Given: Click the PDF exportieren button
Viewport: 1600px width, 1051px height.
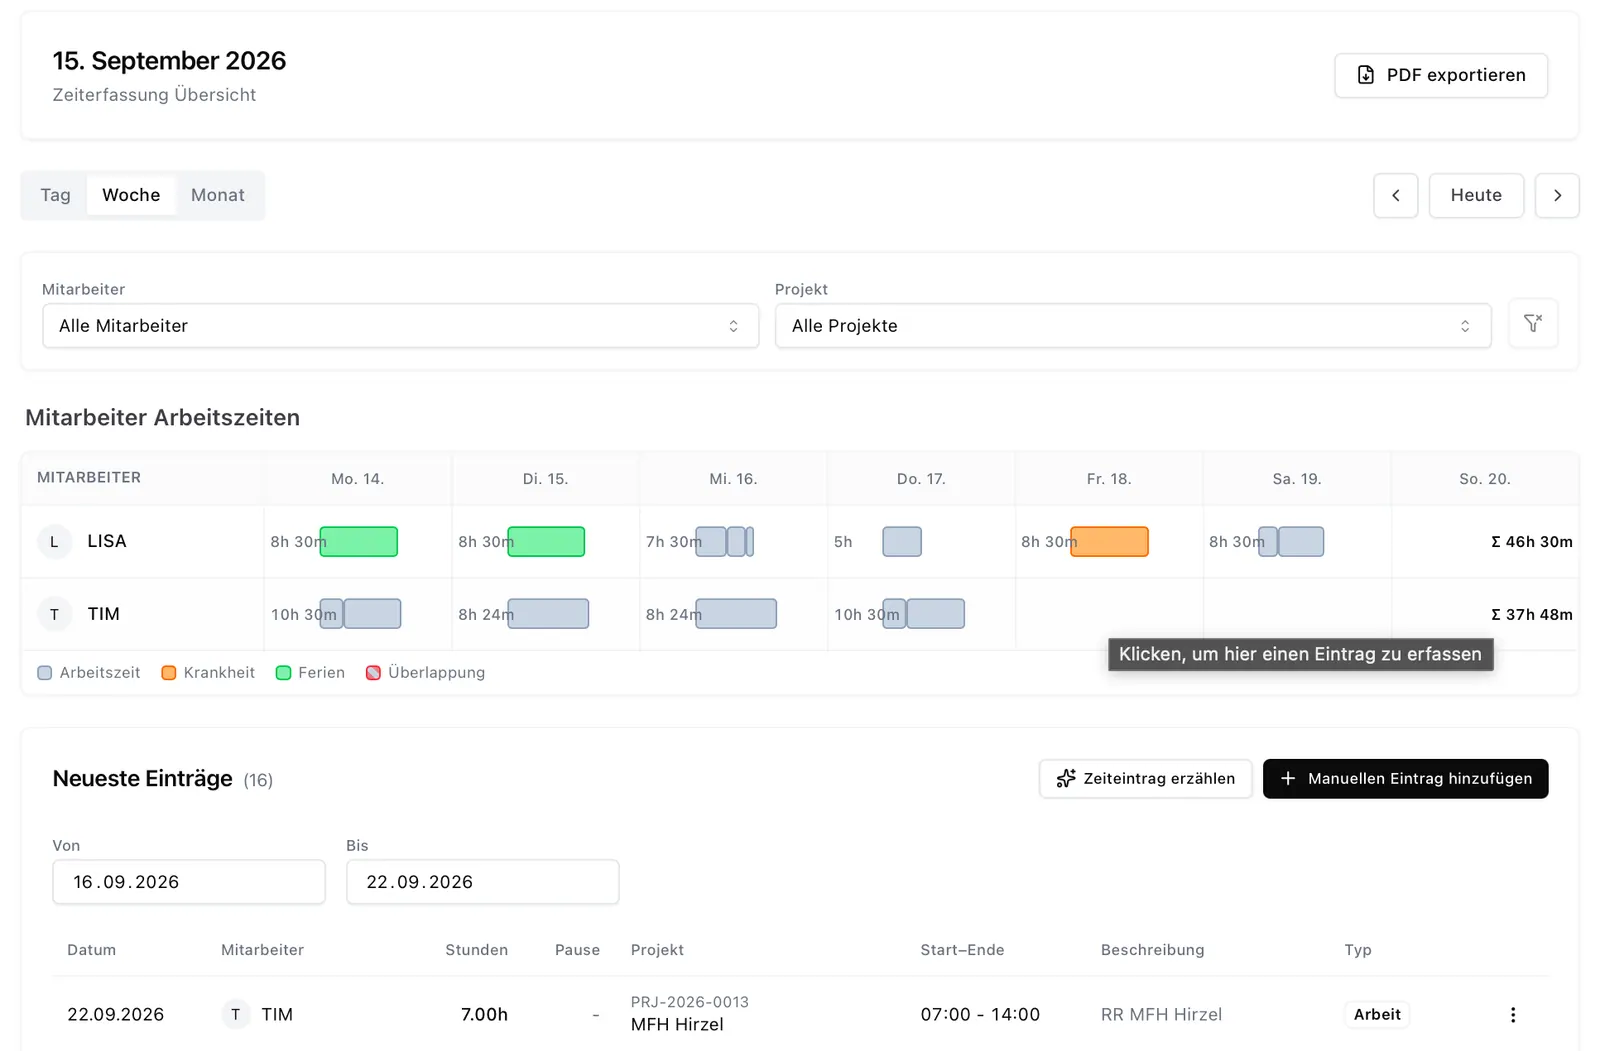Looking at the screenshot, I should point(1441,75).
